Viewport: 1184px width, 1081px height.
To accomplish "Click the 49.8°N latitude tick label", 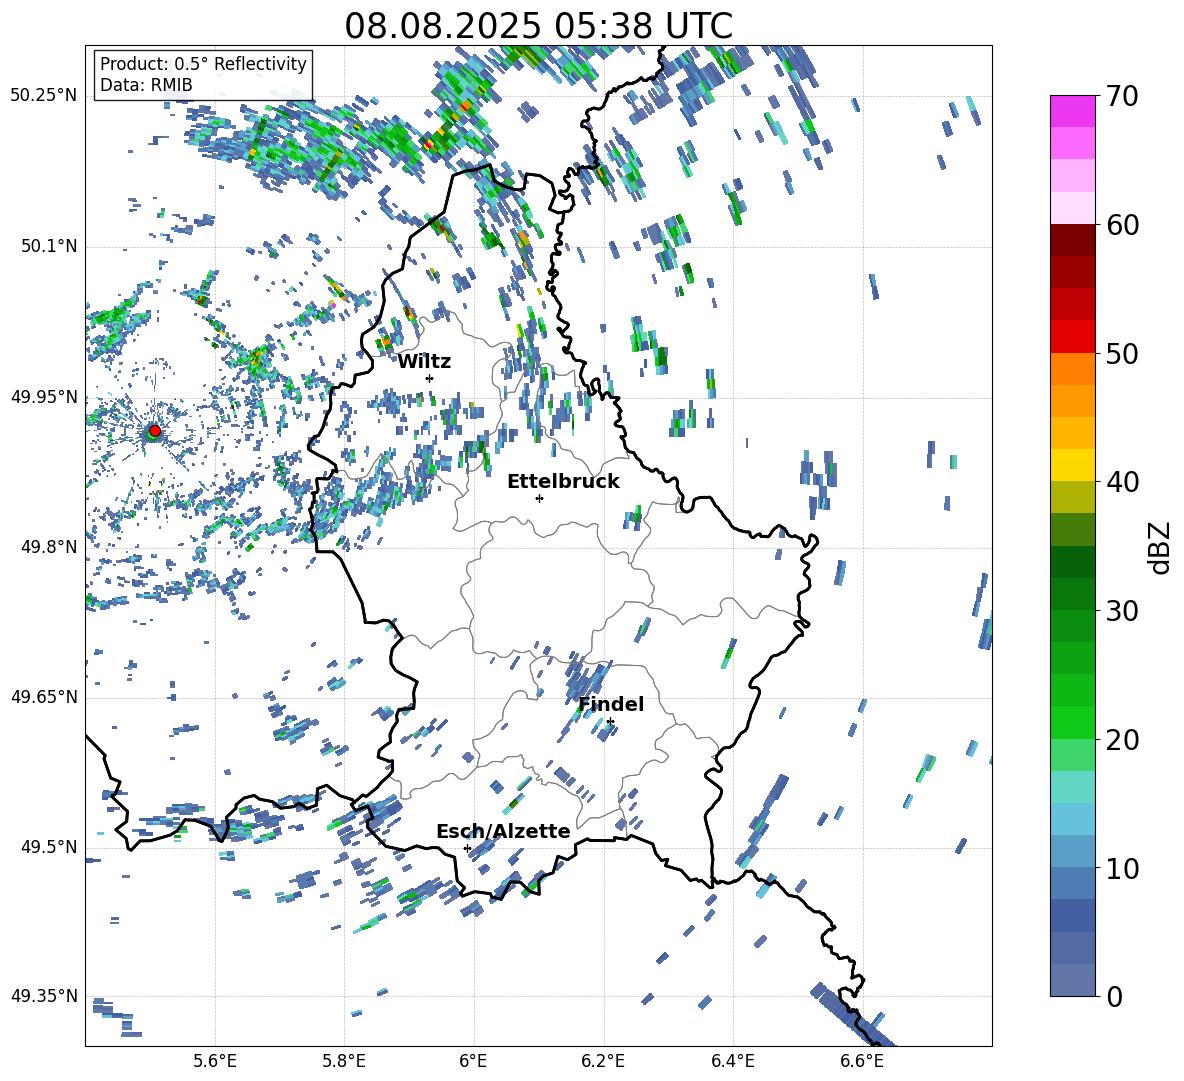I will (49, 547).
